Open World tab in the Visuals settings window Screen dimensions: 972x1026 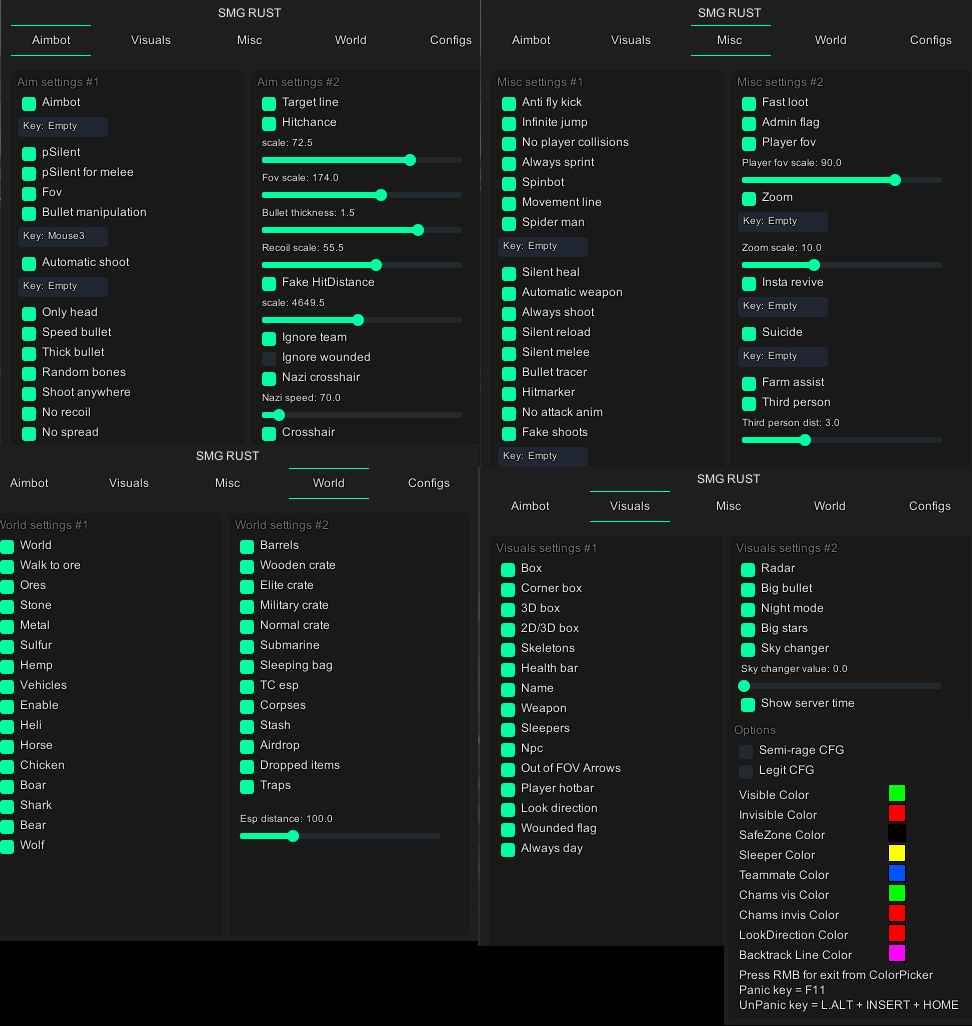829,506
